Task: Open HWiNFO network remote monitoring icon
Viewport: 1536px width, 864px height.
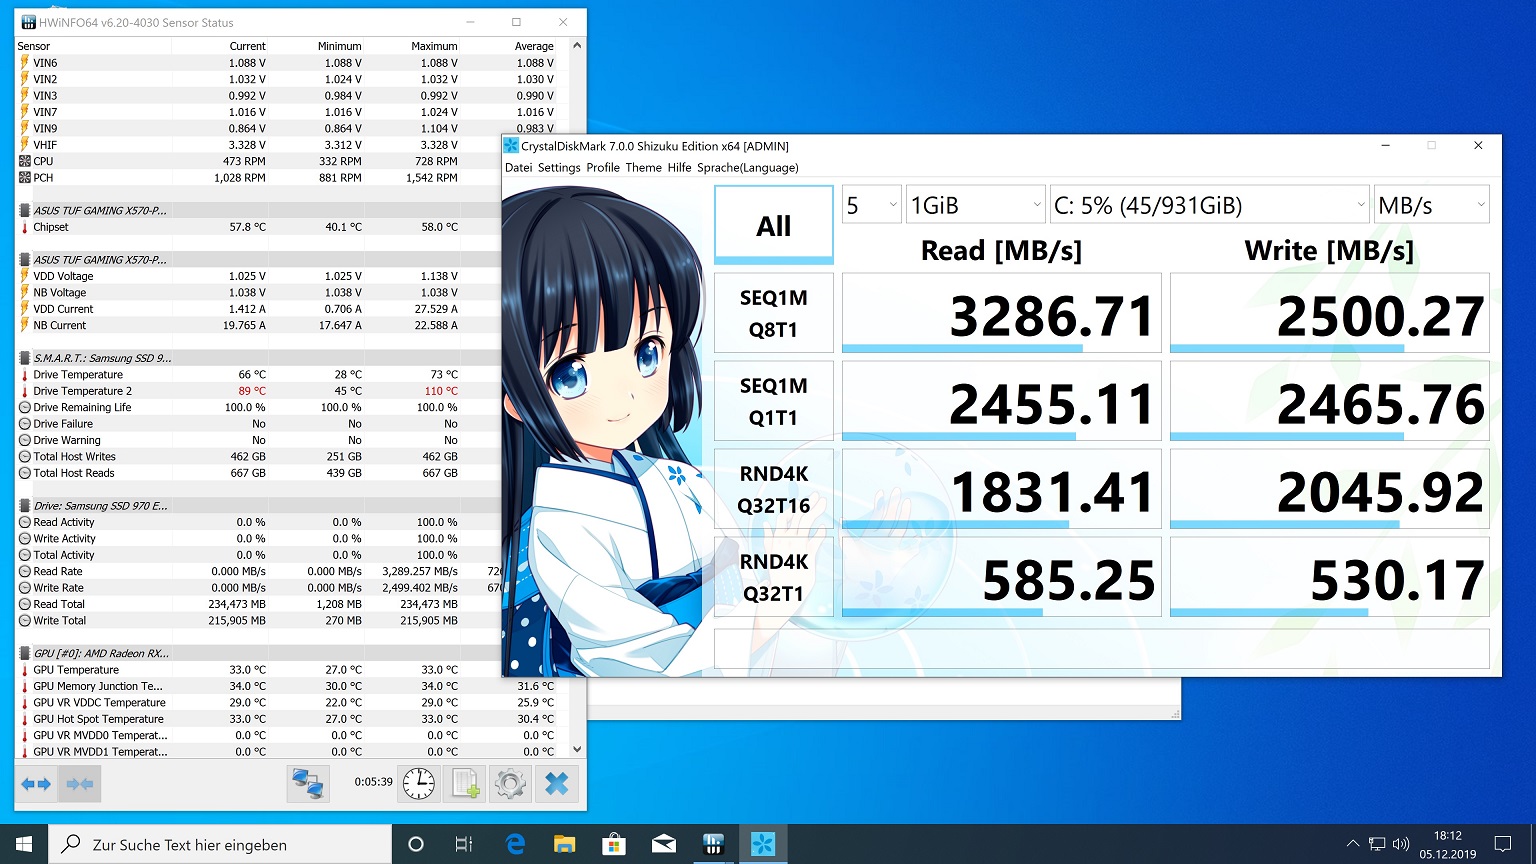Action: [309, 784]
